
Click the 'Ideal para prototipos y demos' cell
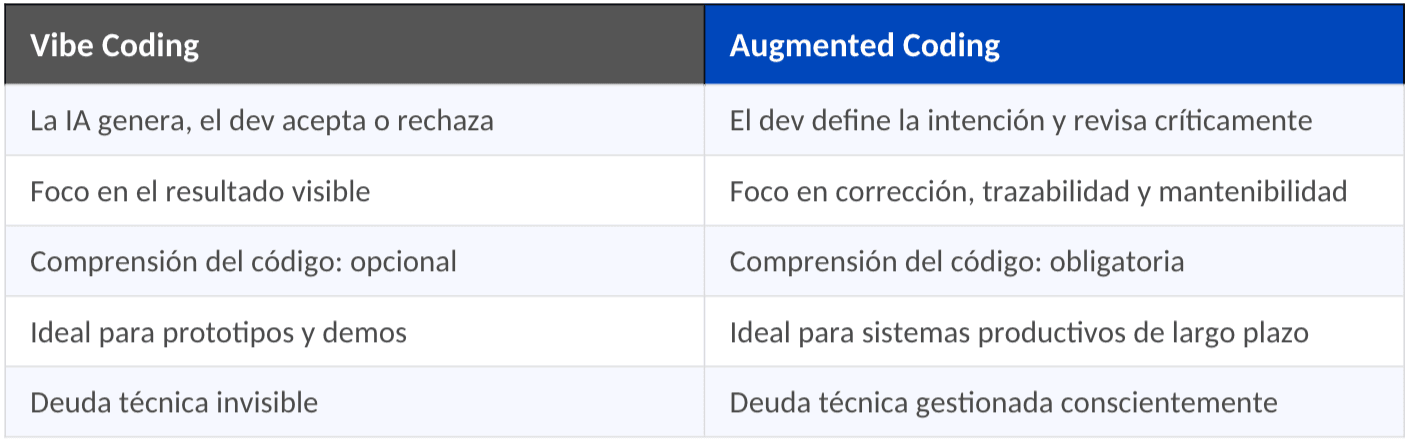click(x=218, y=332)
